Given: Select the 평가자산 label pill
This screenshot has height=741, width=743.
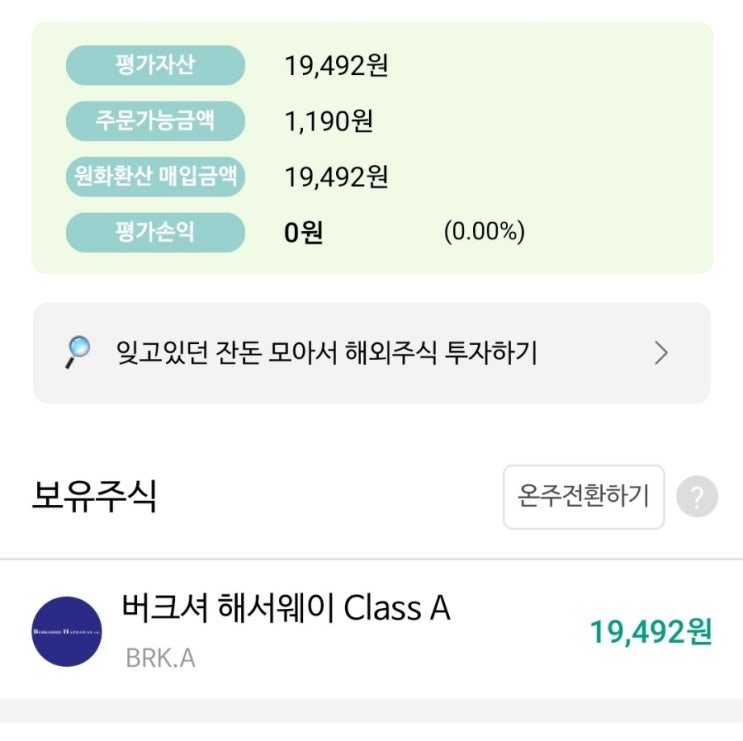Looking at the screenshot, I should click(x=155, y=66).
